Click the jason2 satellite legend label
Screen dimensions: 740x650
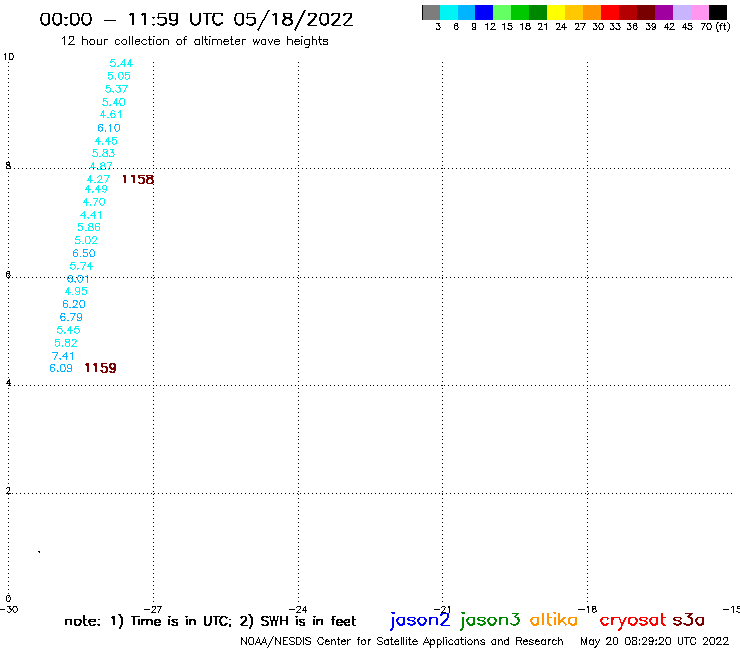pyautogui.click(x=420, y=621)
